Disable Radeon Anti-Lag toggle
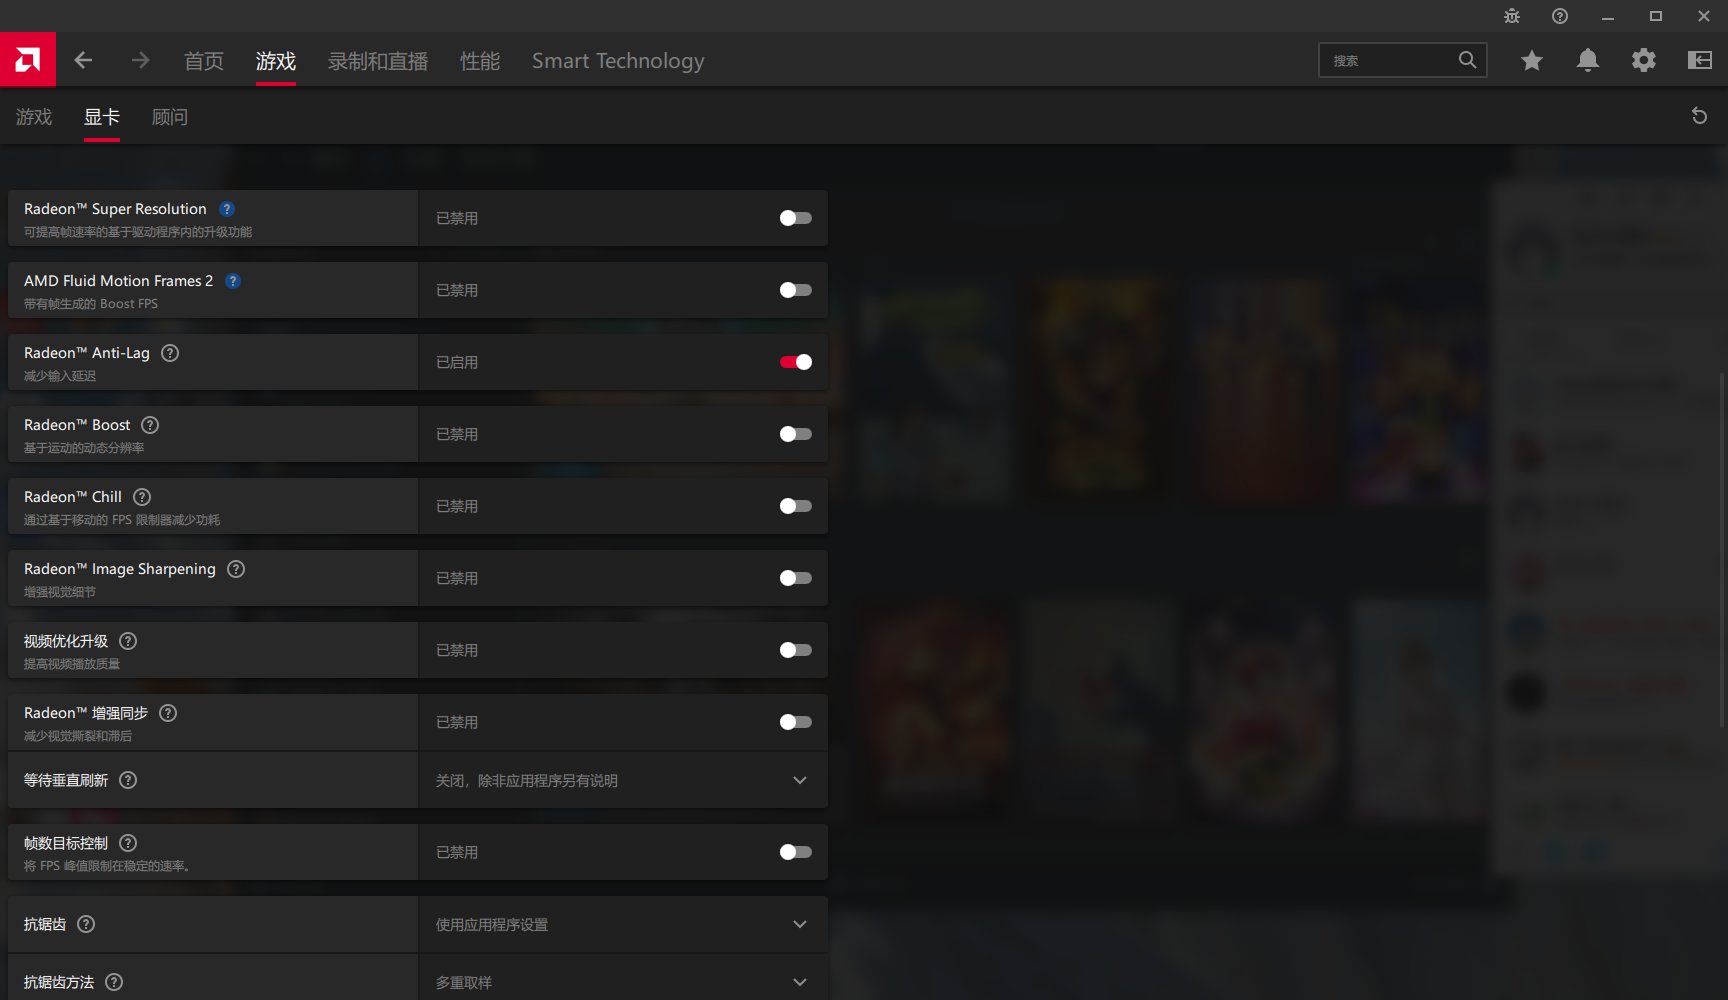The height and width of the screenshot is (1000, 1728). (x=795, y=362)
